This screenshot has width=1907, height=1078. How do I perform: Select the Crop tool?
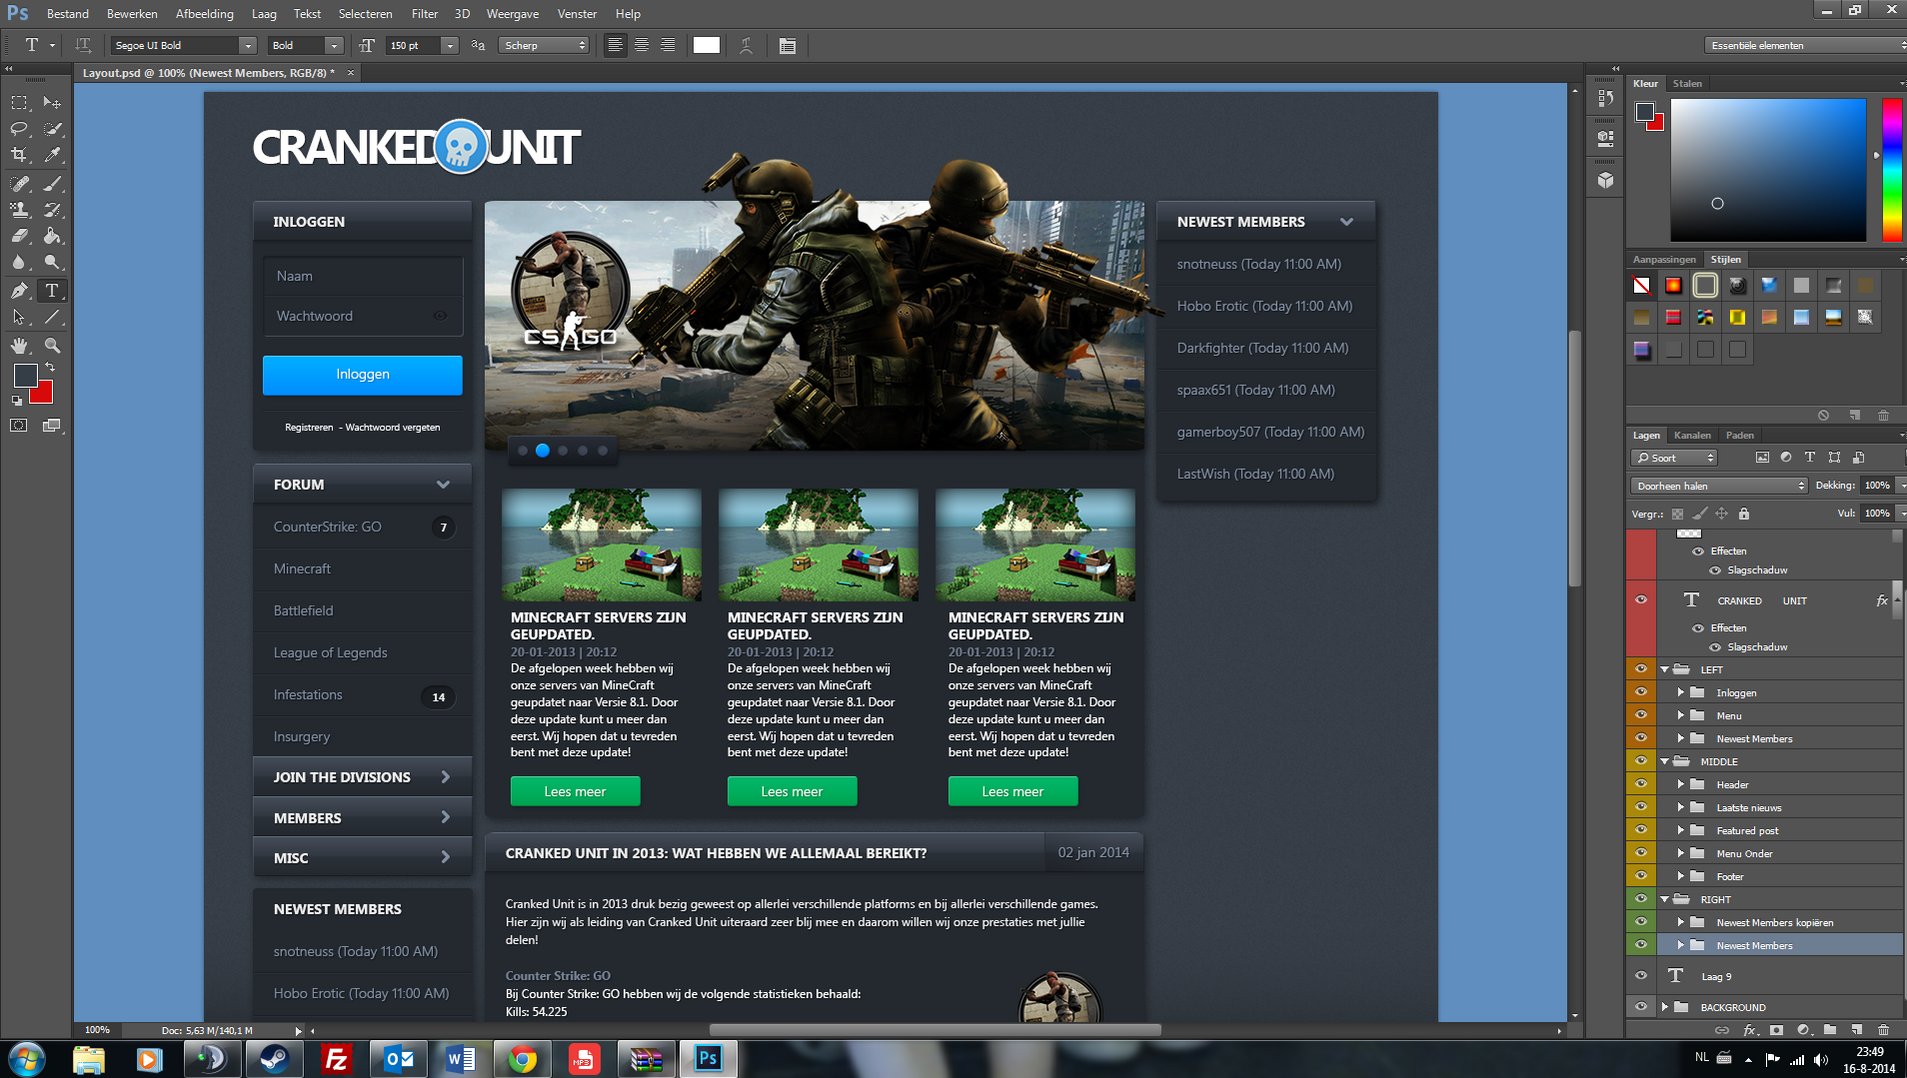pyautogui.click(x=19, y=155)
